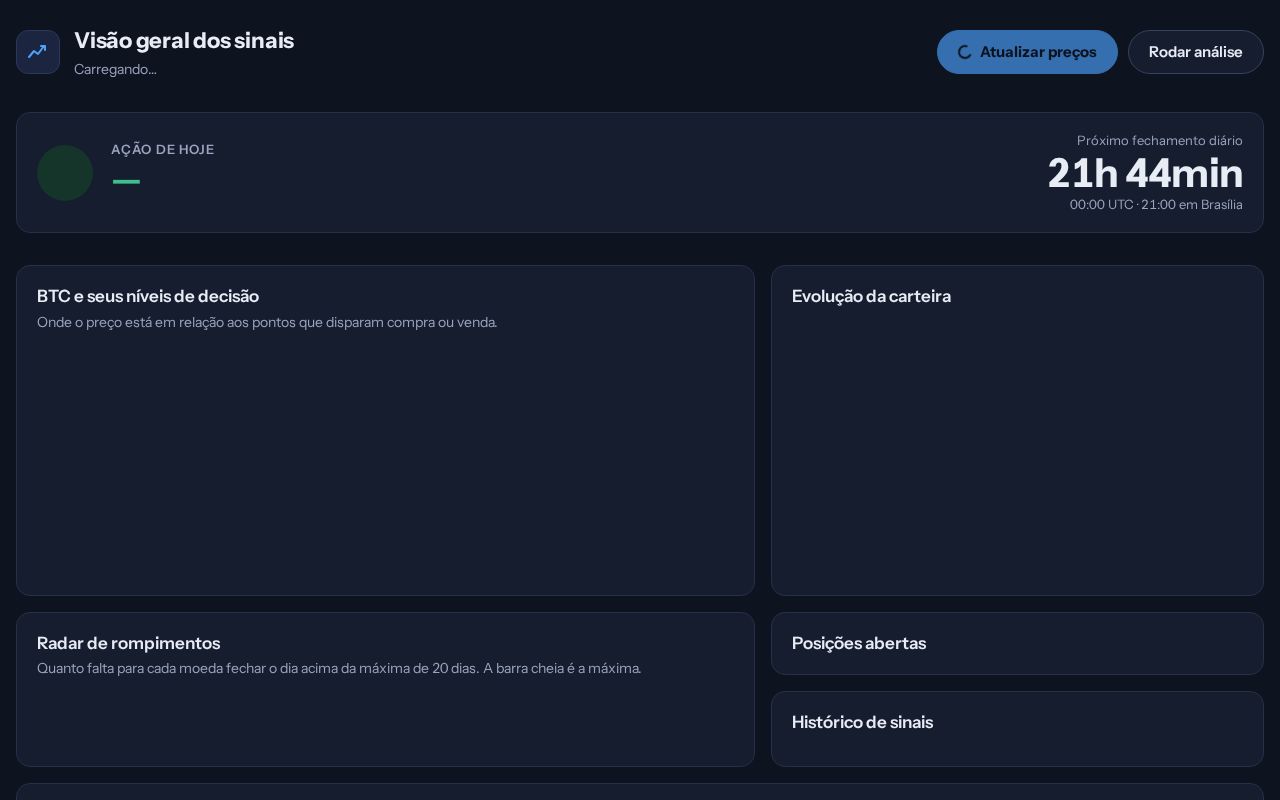The height and width of the screenshot is (800, 1280).
Task: Click the 00:00 UTC · 21:00 em Brasília text
Action: 1156,205
